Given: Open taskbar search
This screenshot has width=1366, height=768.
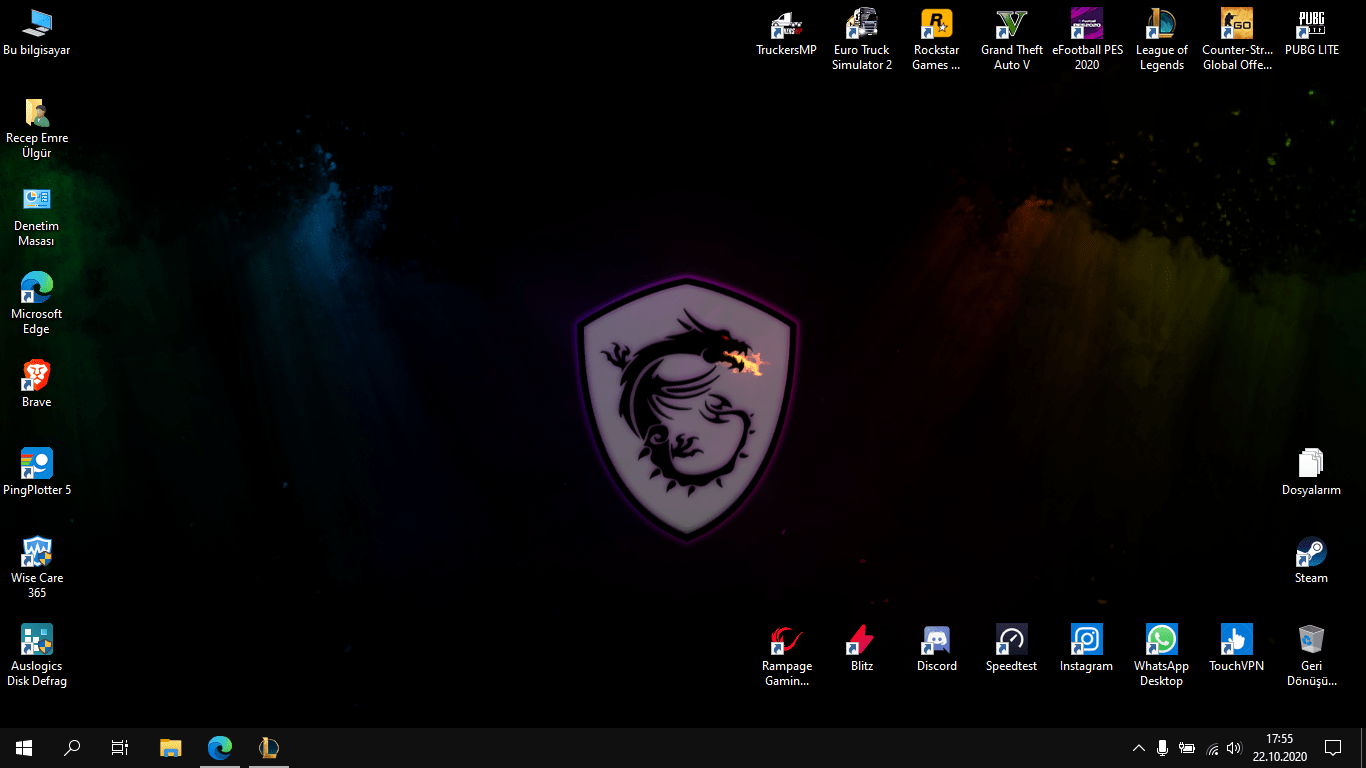Looking at the screenshot, I should (72, 748).
